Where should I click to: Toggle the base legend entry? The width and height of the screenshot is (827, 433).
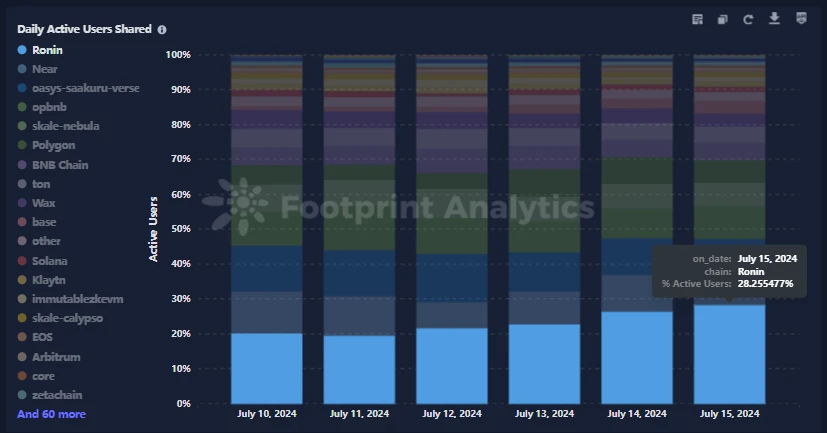[37, 222]
